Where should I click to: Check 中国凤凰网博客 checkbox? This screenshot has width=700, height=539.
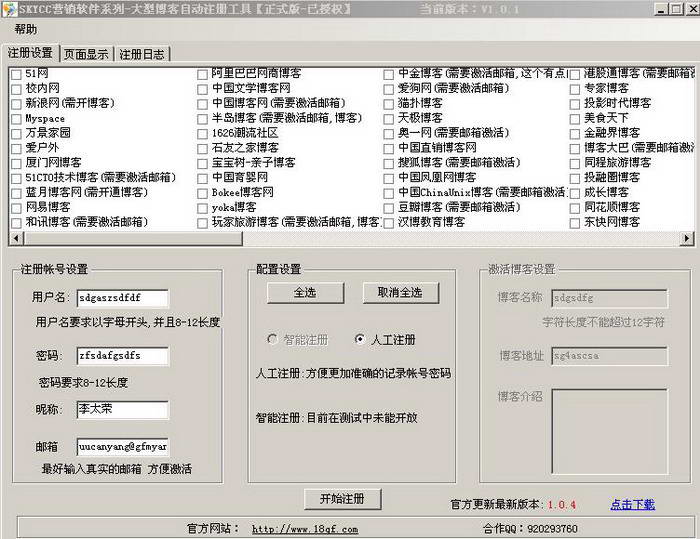[388, 178]
